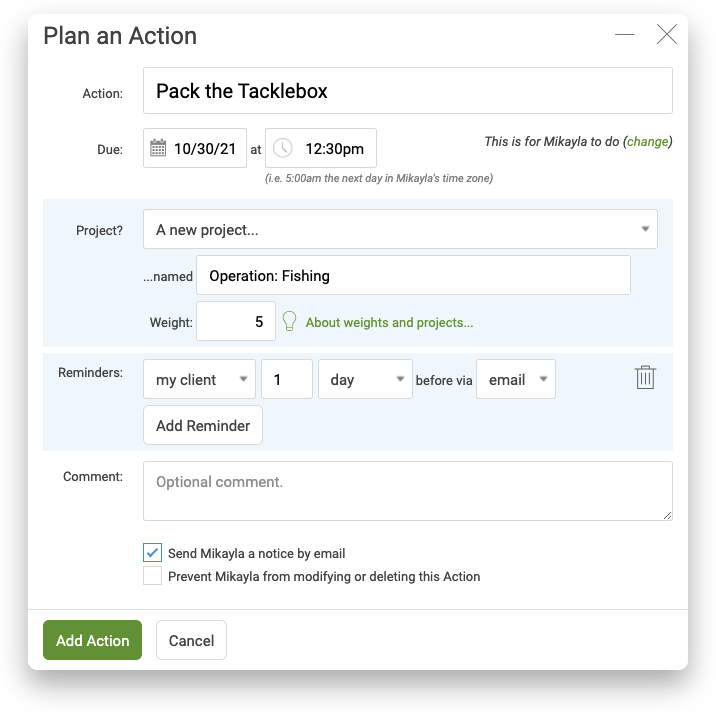Focus the Action name field
Viewport: 716px width, 712px height.
point(407,90)
